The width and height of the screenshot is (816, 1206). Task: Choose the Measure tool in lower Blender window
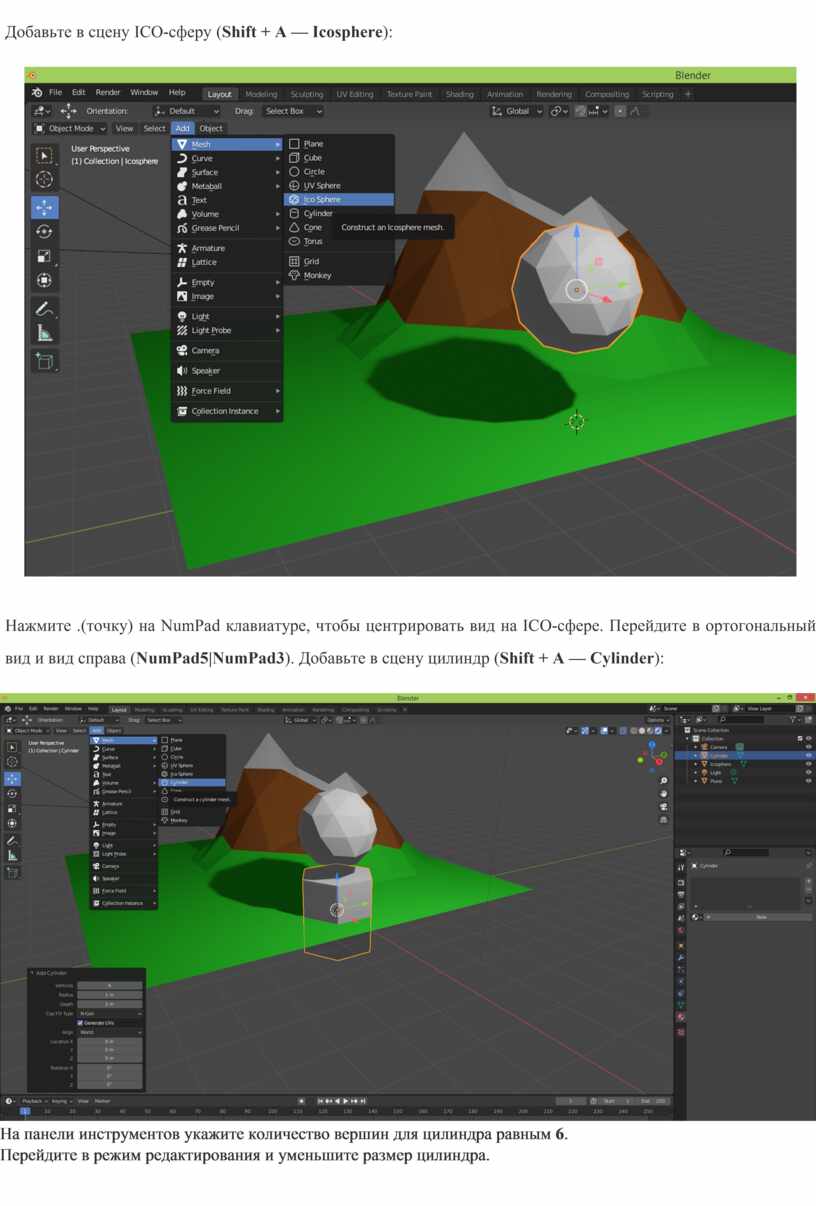tap(13, 855)
